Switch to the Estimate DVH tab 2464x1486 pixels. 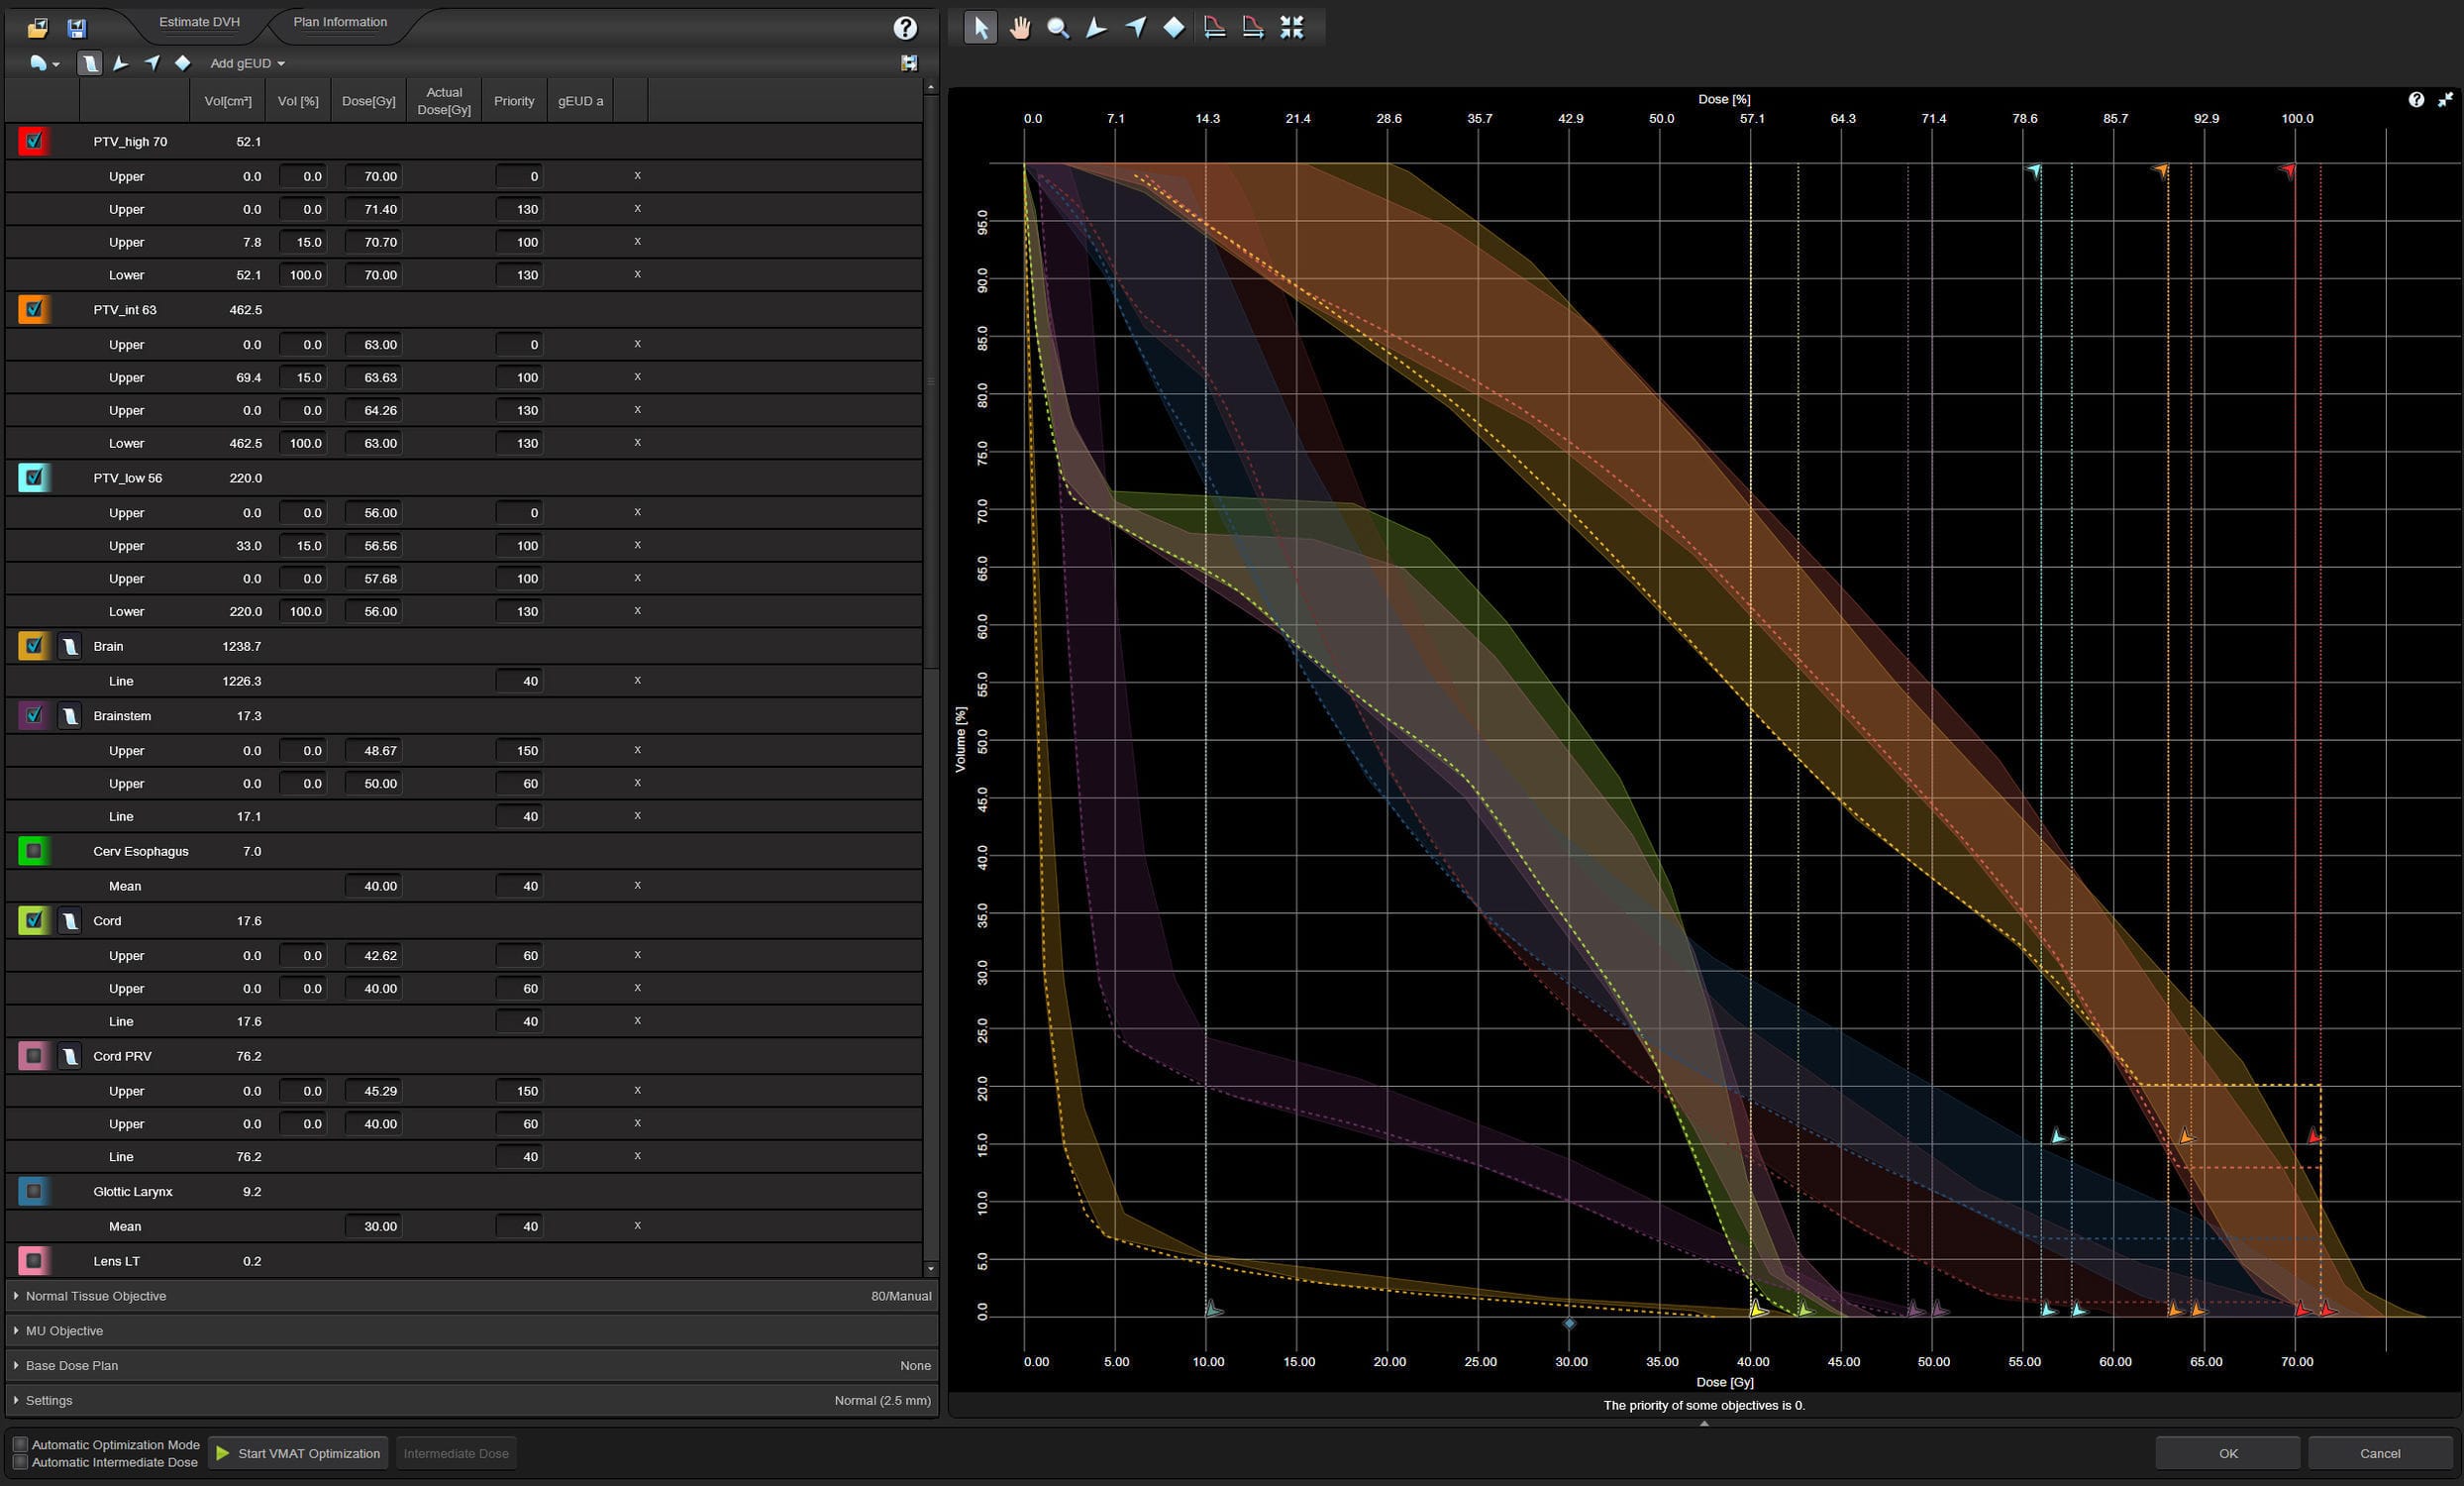(199, 22)
